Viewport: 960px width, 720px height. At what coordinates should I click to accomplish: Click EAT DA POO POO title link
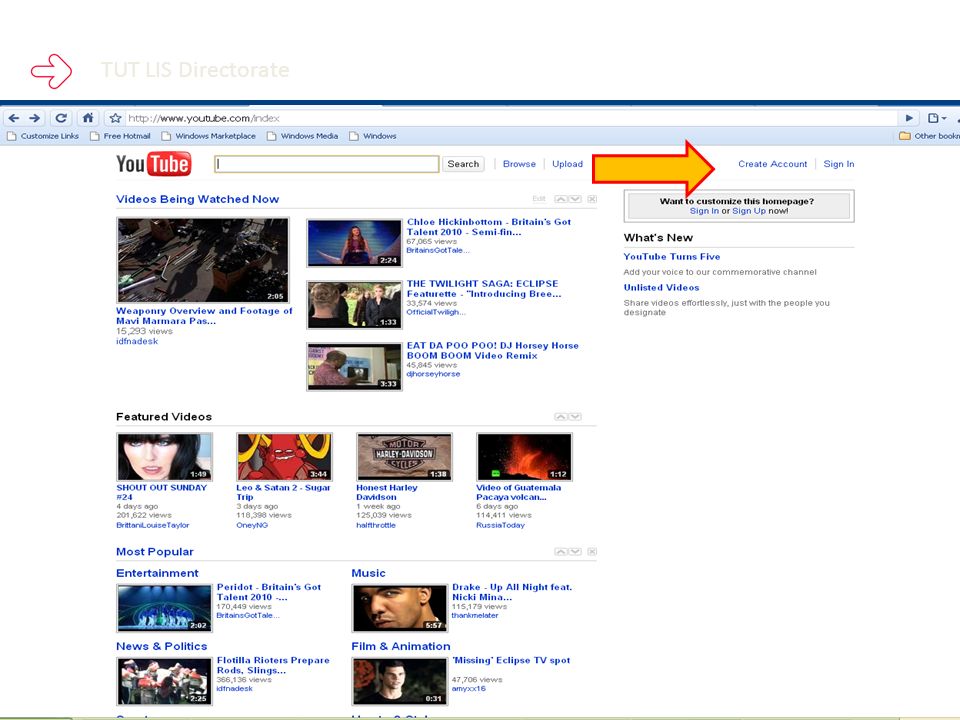tap(492, 351)
